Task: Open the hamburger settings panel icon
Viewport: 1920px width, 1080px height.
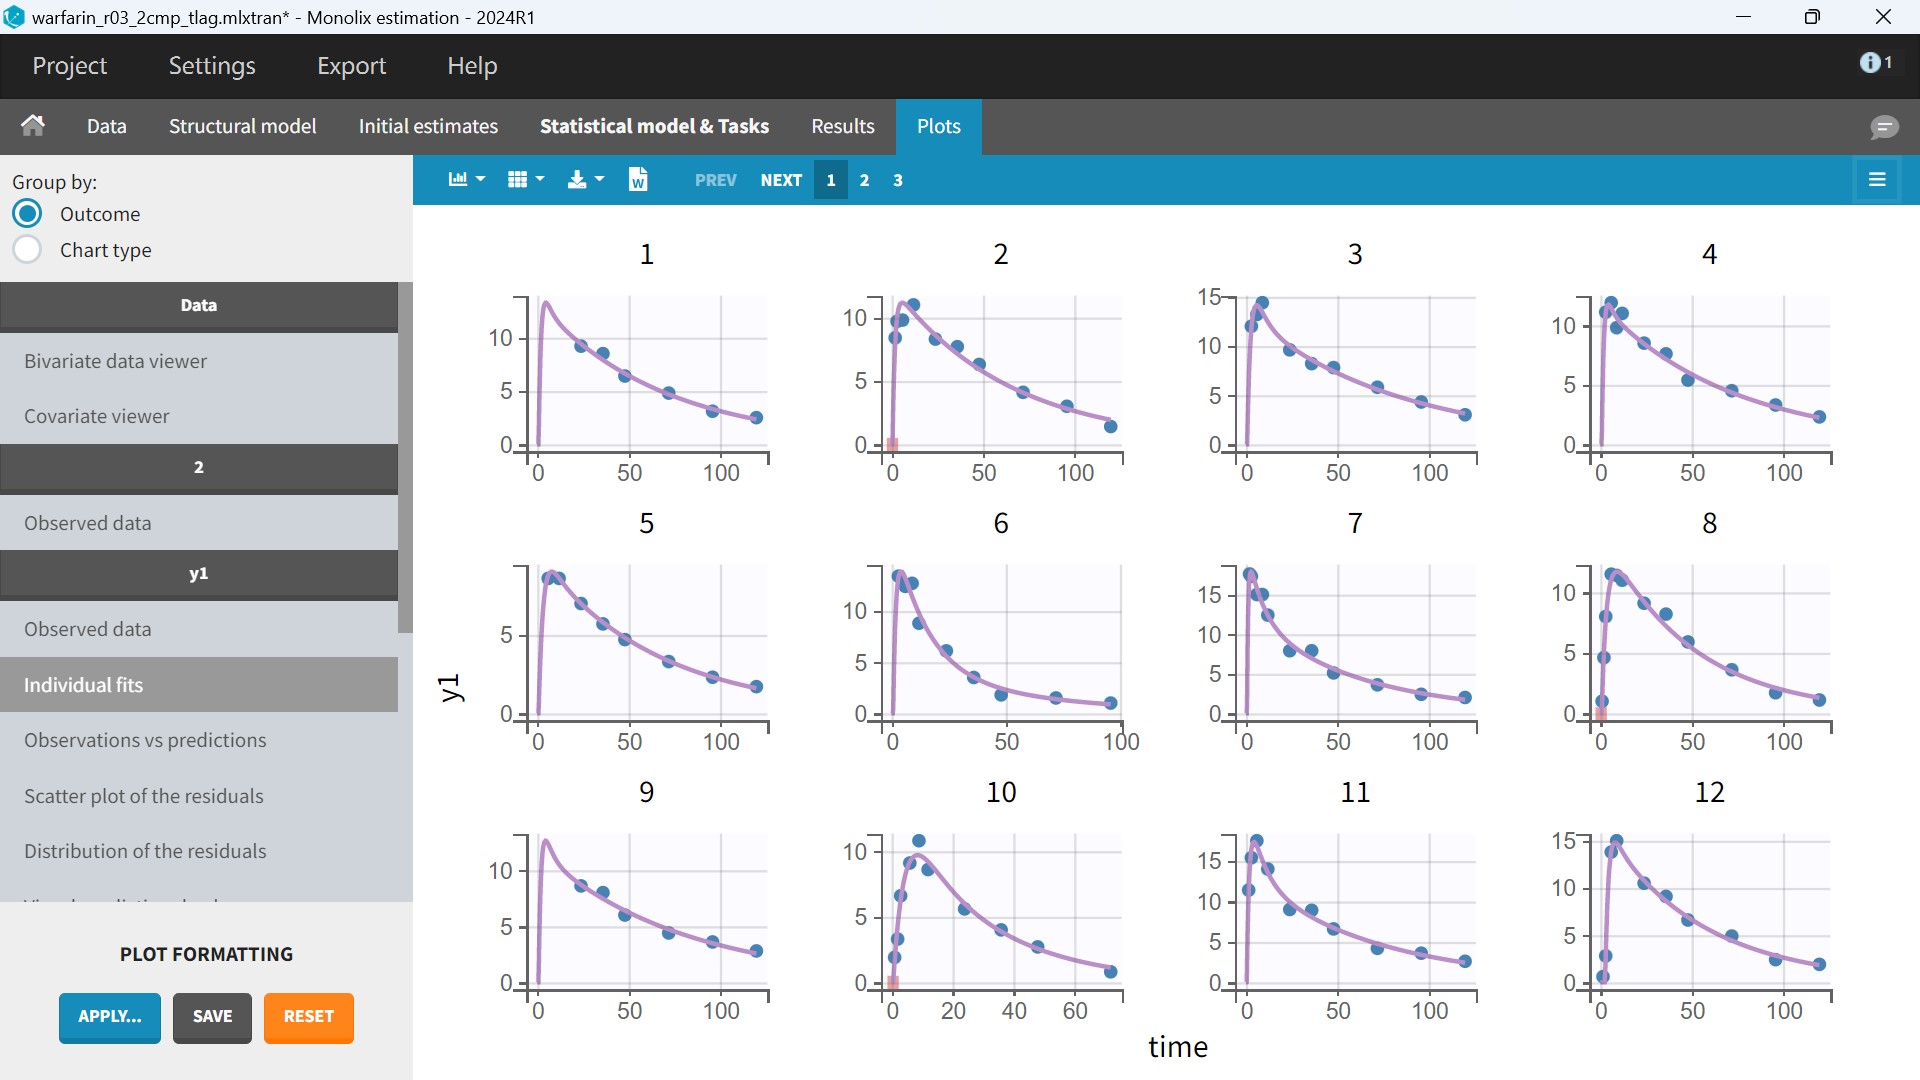Action: click(1877, 180)
